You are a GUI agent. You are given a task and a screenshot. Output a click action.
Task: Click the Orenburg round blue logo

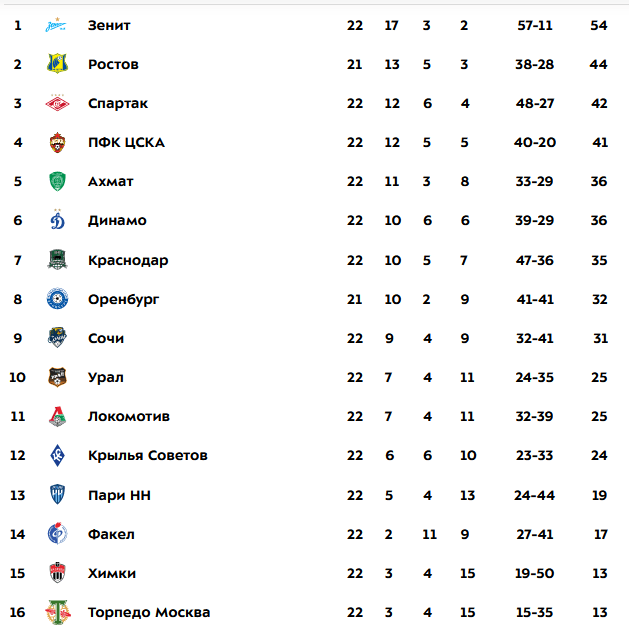pos(57,299)
